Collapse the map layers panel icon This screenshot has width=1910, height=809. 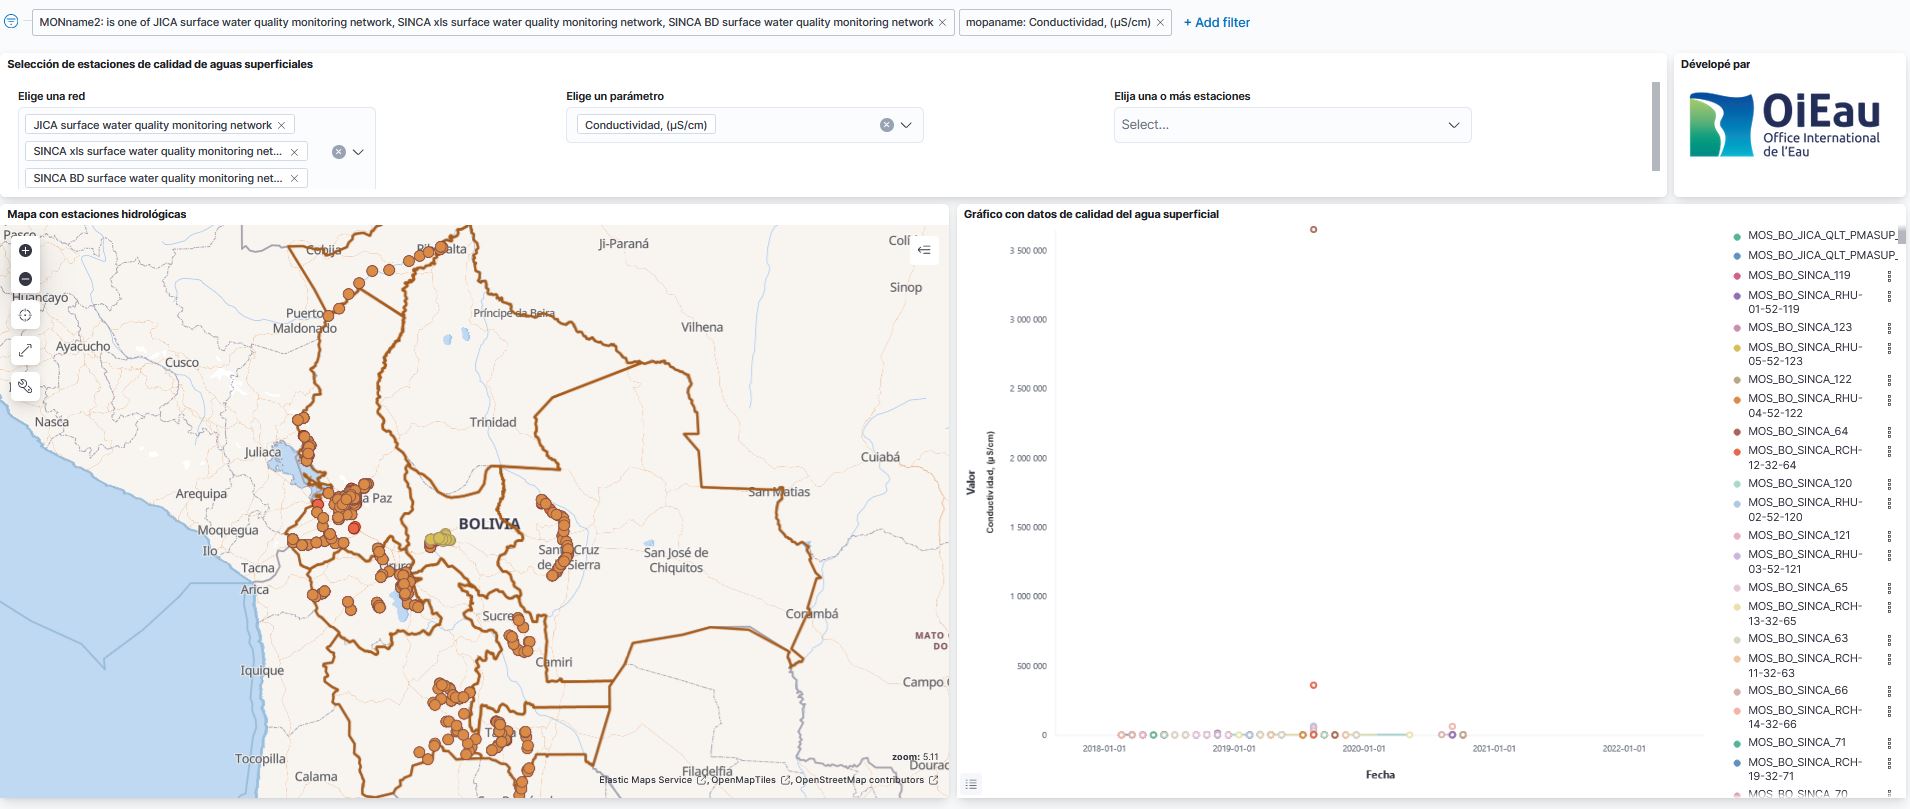pos(924,250)
